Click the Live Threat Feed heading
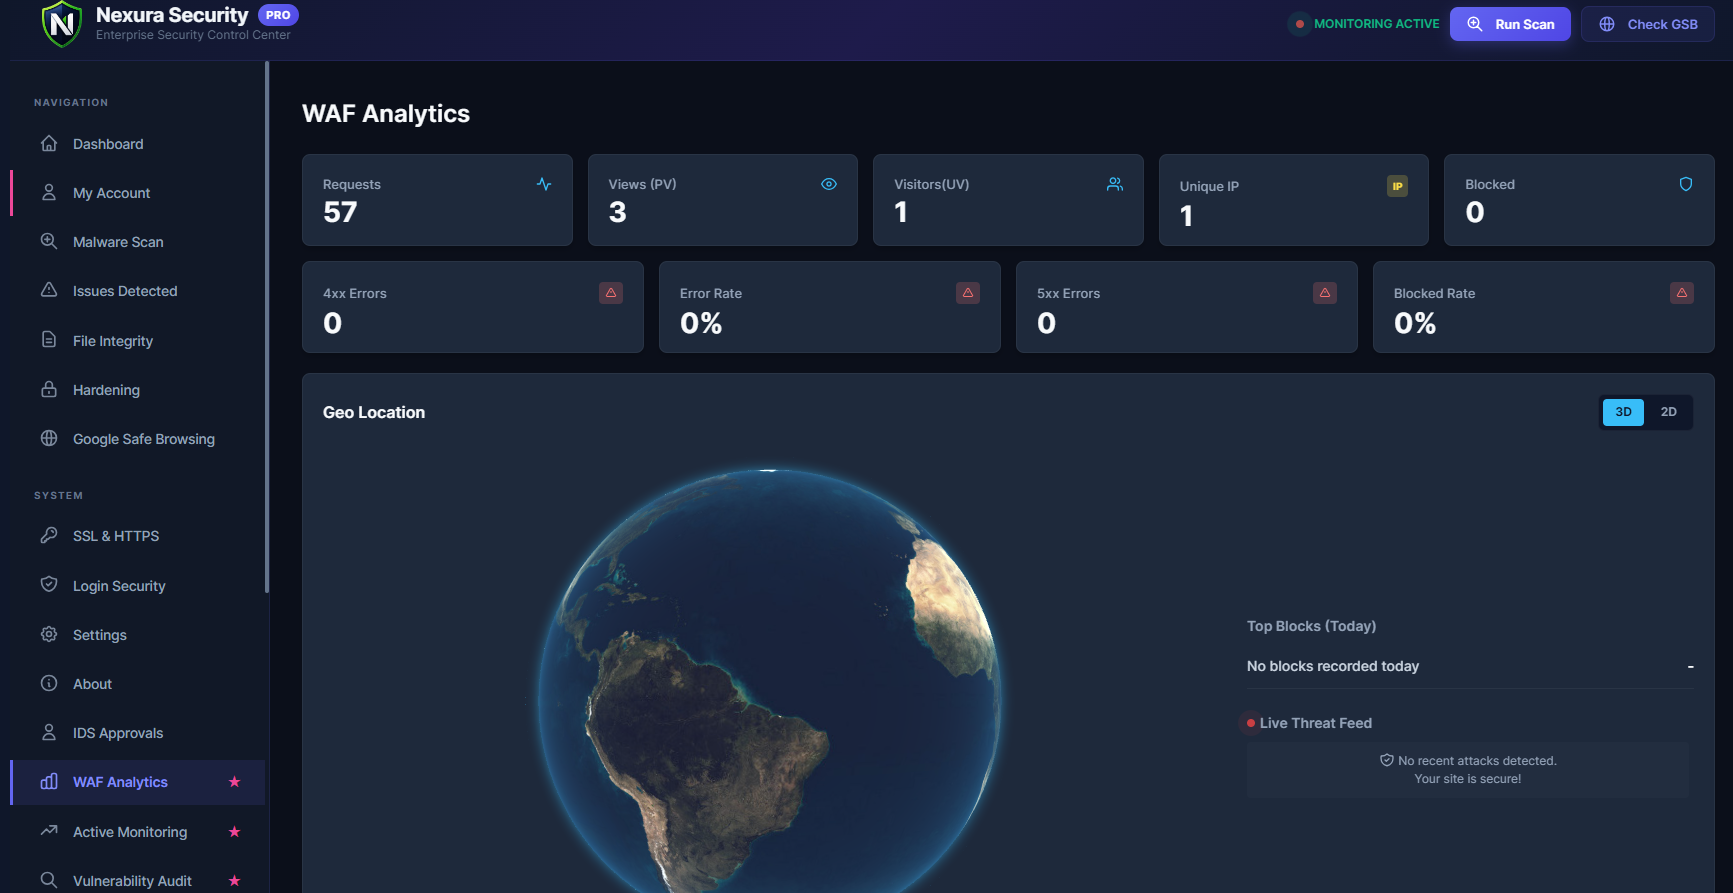The image size is (1733, 893). pyautogui.click(x=1315, y=723)
